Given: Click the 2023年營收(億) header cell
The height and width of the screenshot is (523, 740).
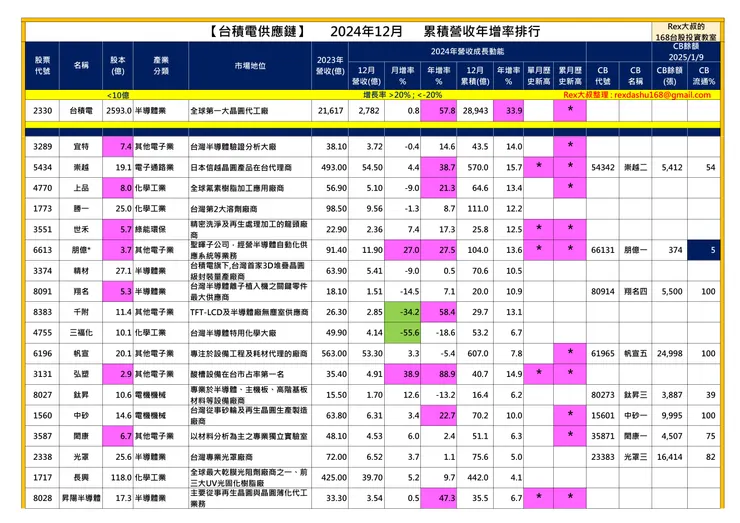Looking at the screenshot, I should pos(330,66).
